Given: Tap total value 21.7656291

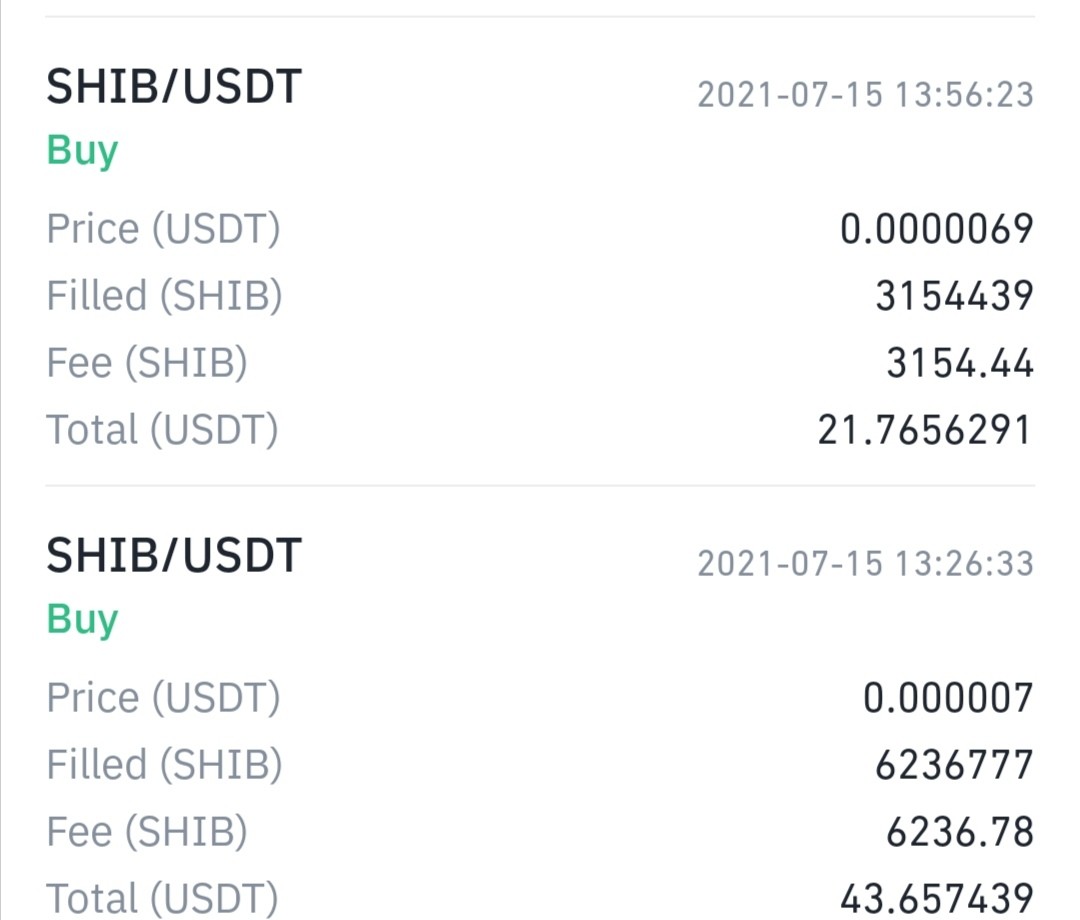Looking at the screenshot, I should click(x=924, y=430).
